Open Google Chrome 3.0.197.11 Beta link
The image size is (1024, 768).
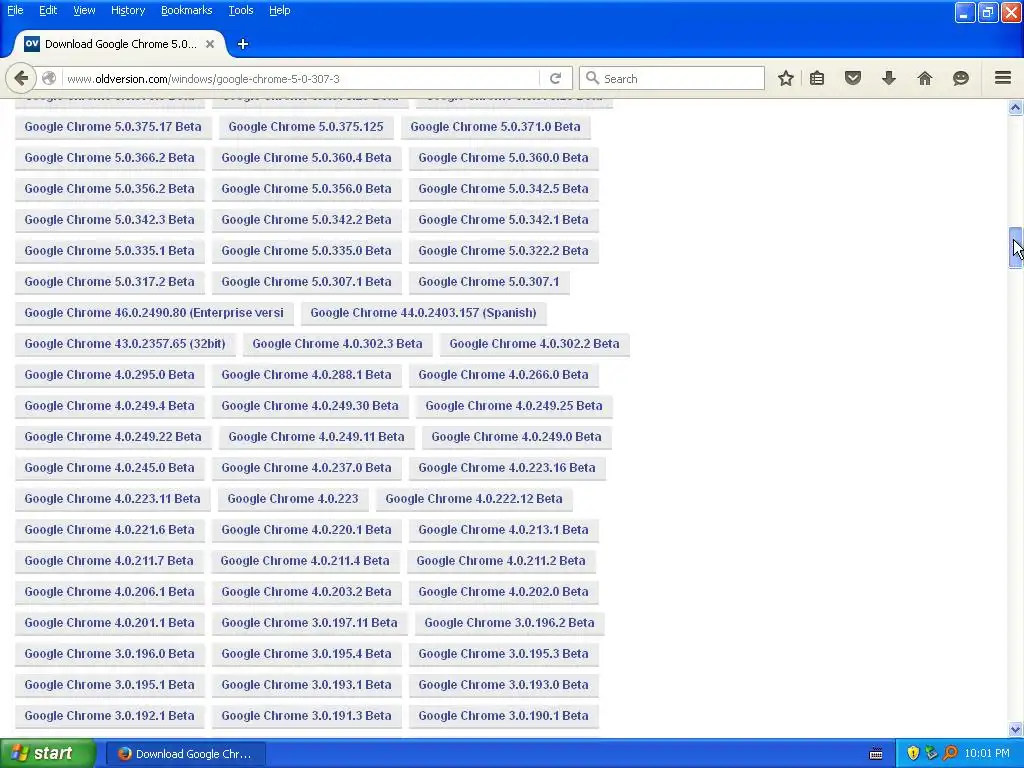(x=310, y=623)
